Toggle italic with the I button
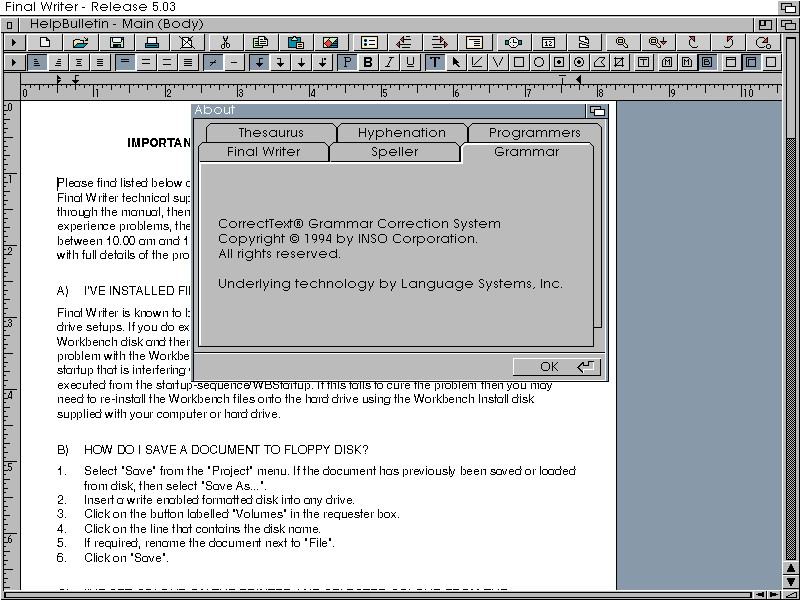The width and height of the screenshot is (800, 600). (389, 62)
